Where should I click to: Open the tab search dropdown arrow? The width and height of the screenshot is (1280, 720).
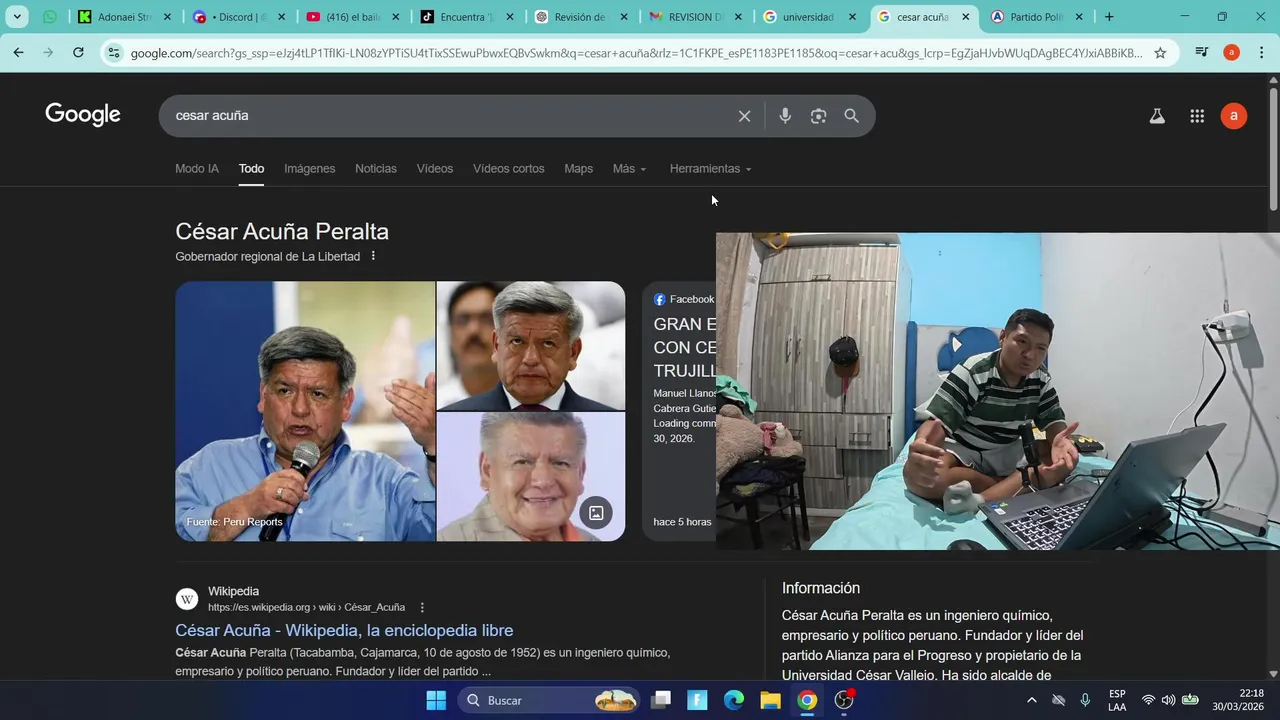tap(18, 17)
